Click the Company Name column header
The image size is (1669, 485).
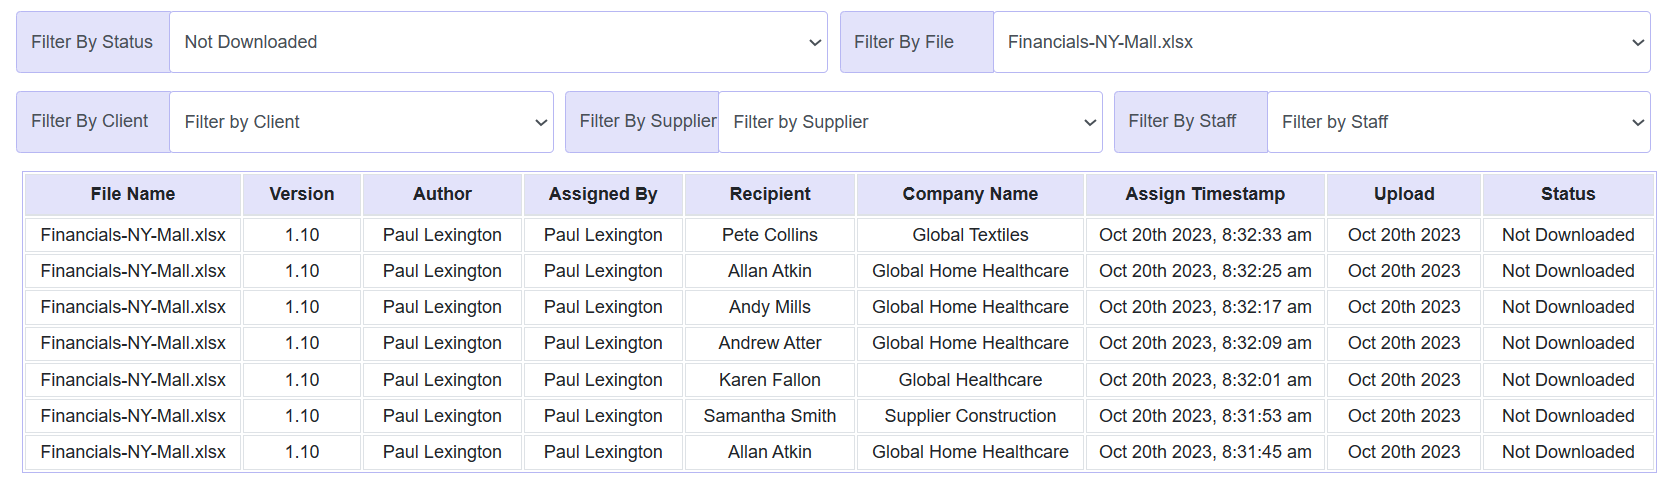(x=970, y=194)
